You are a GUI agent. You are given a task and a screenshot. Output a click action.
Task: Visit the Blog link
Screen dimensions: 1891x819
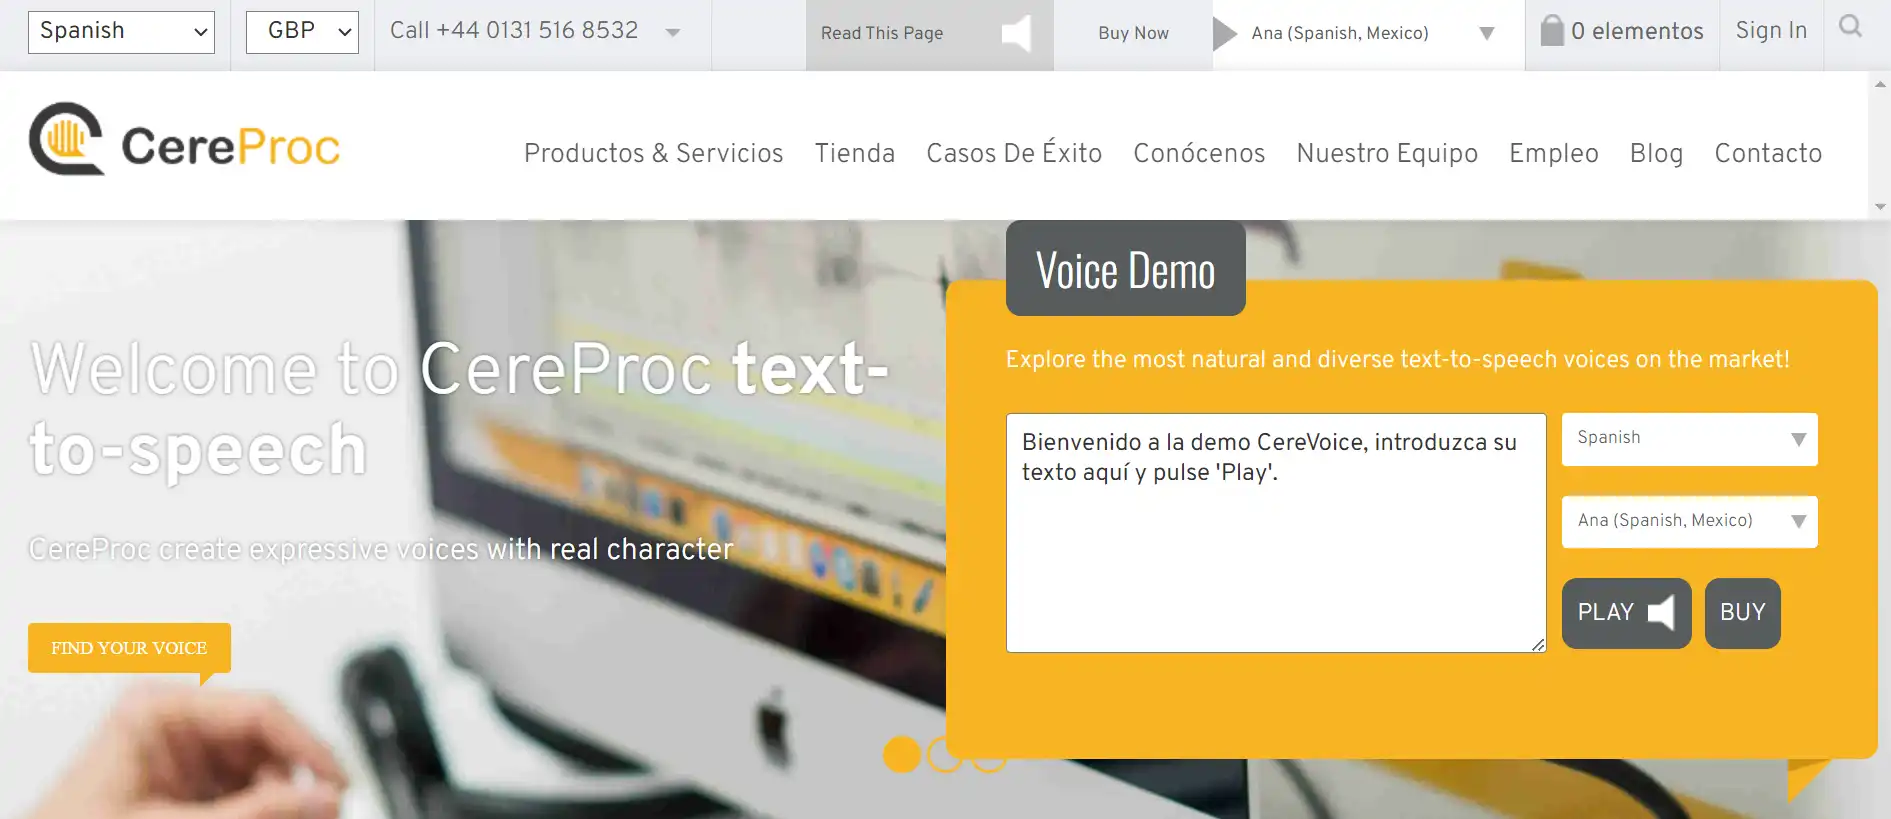(x=1657, y=153)
